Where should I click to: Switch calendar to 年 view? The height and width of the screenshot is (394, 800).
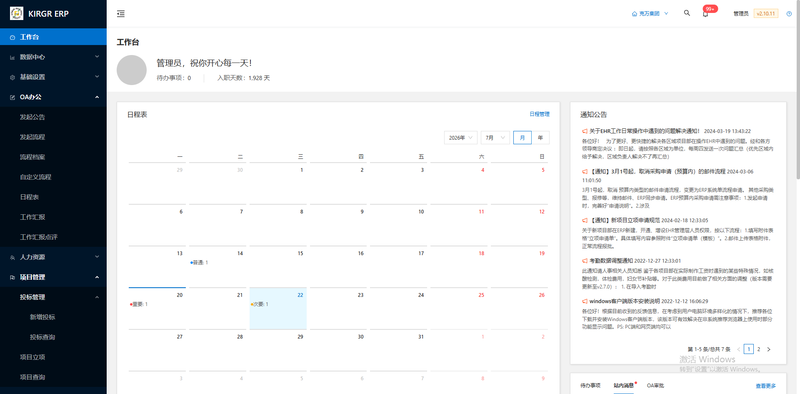pyautogui.click(x=540, y=138)
